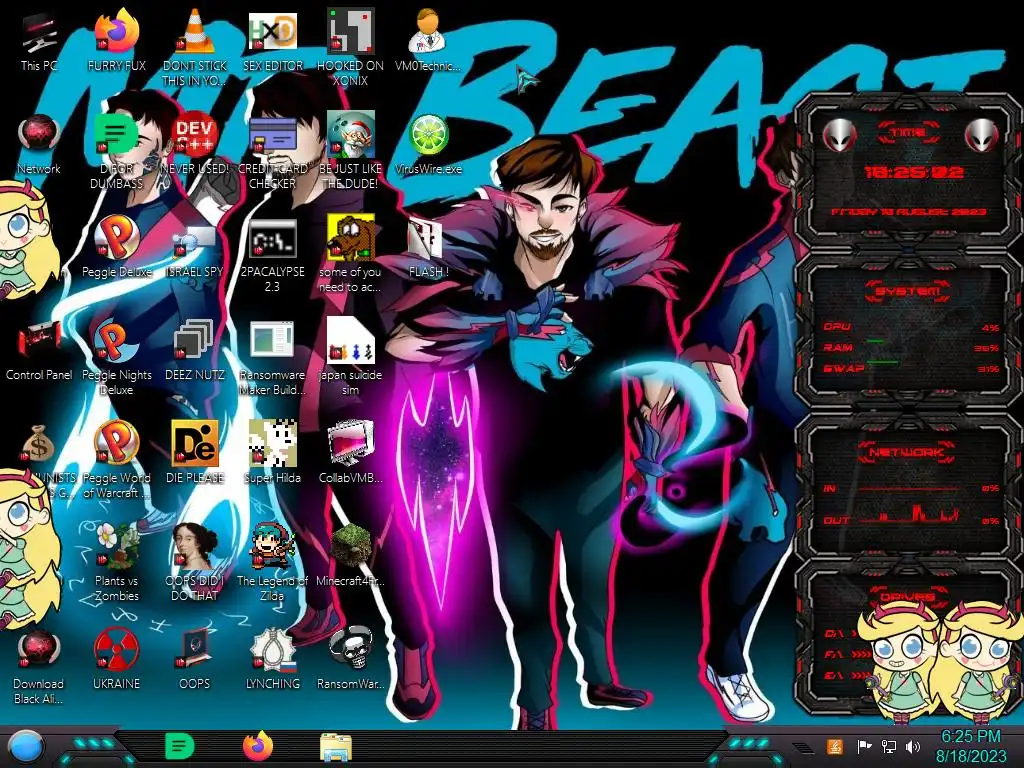Click the taskbar clock 6:25 PM
Image resolution: width=1024 pixels, height=768 pixels.
tap(971, 746)
